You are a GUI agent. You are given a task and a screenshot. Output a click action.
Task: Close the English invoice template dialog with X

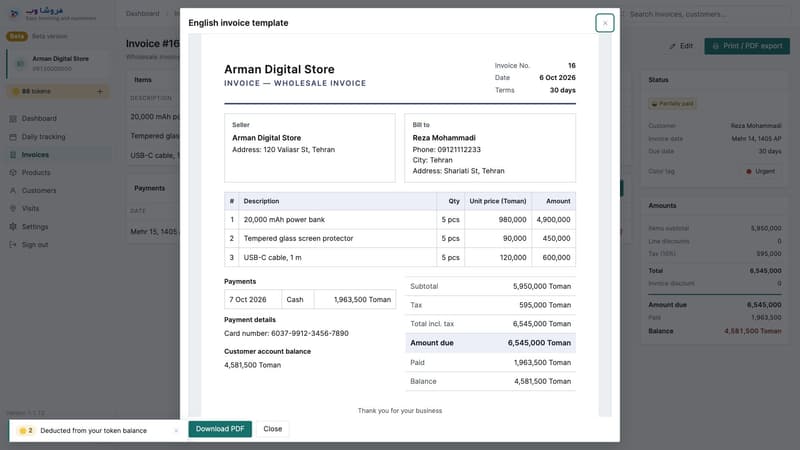(x=605, y=23)
